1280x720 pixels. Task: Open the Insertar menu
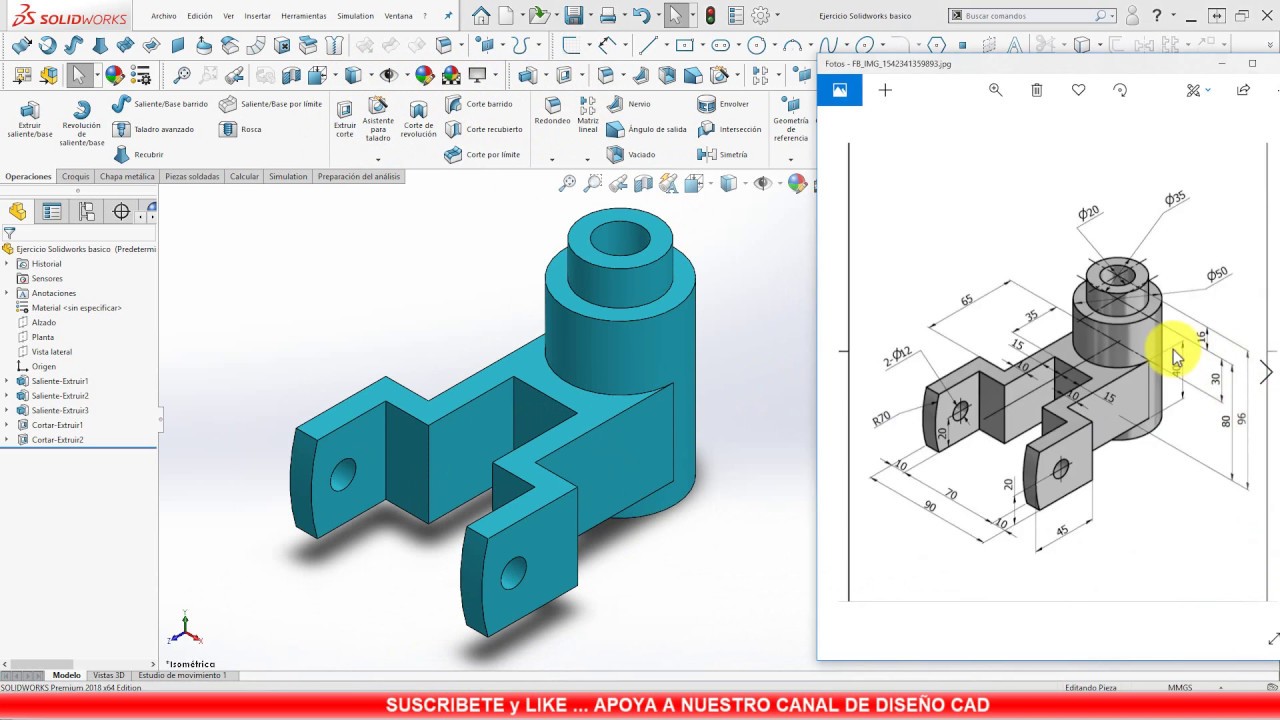[x=257, y=16]
